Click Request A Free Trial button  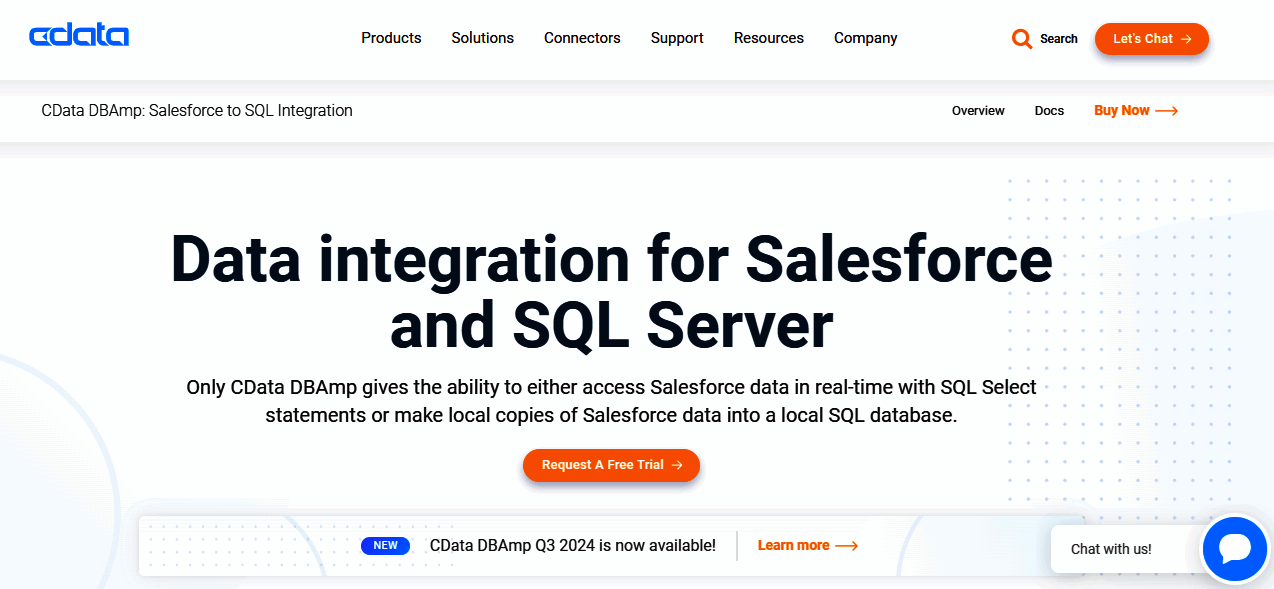point(611,465)
